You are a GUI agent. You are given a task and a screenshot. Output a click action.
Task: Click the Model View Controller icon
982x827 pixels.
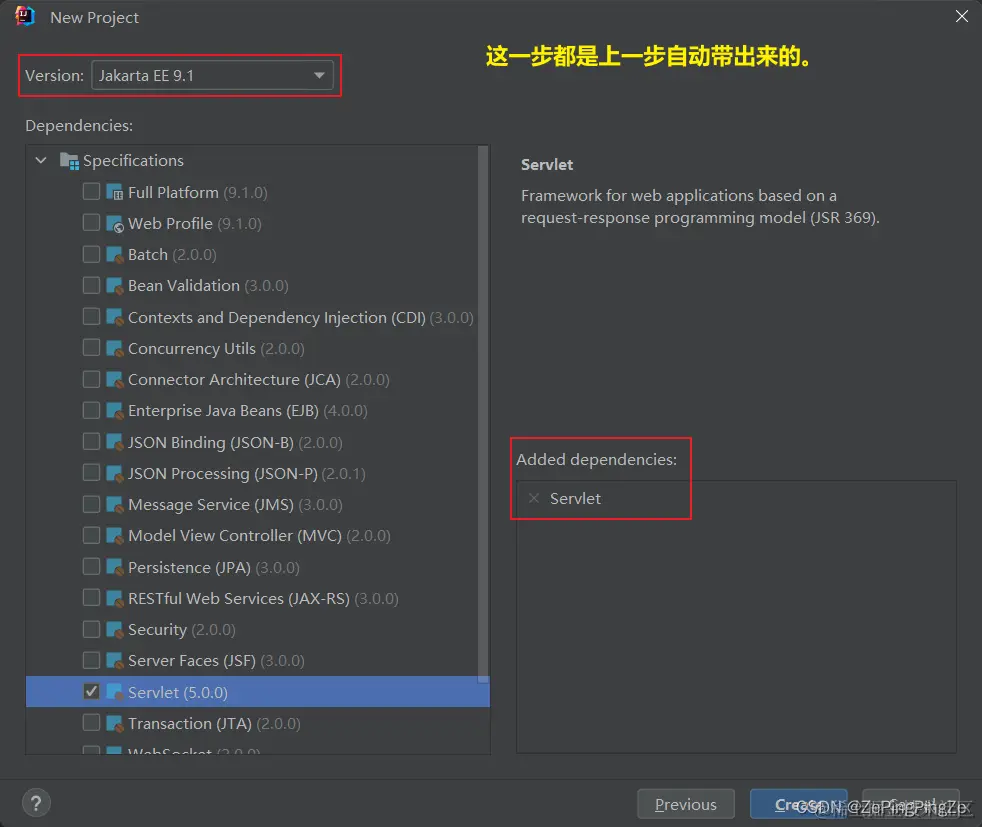point(115,536)
